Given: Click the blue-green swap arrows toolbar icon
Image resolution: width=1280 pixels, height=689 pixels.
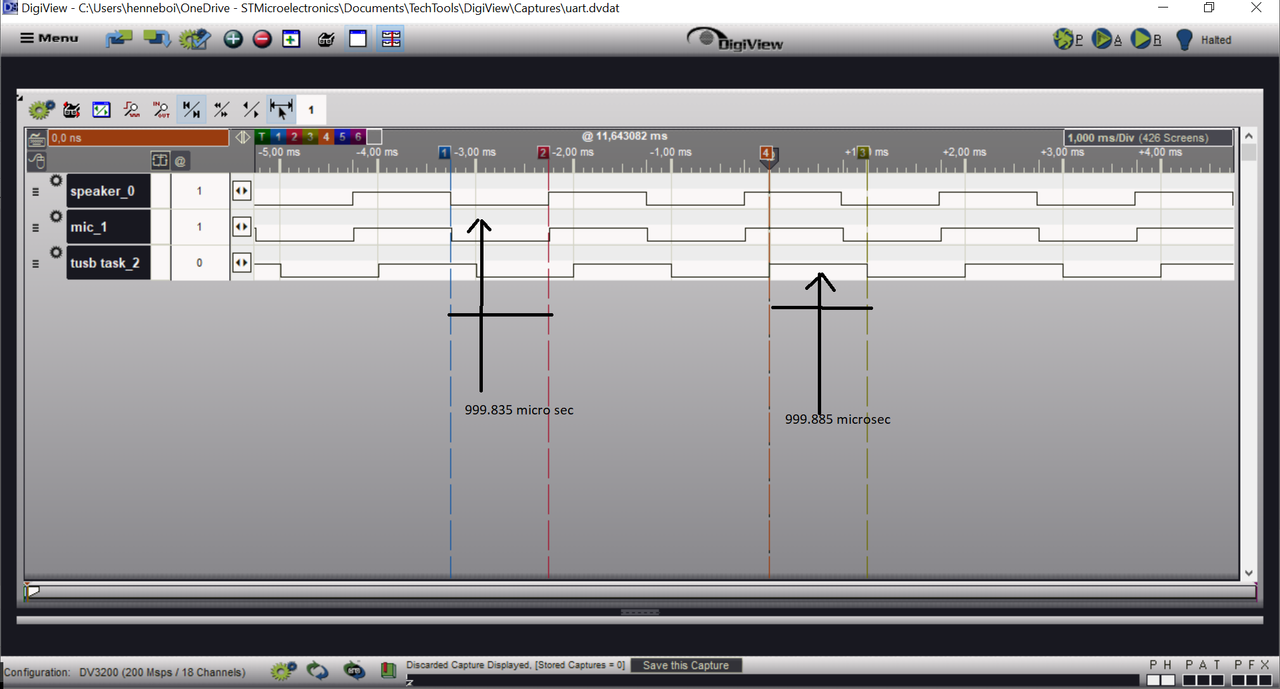Looking at the screenshot, I should (120, 39).
